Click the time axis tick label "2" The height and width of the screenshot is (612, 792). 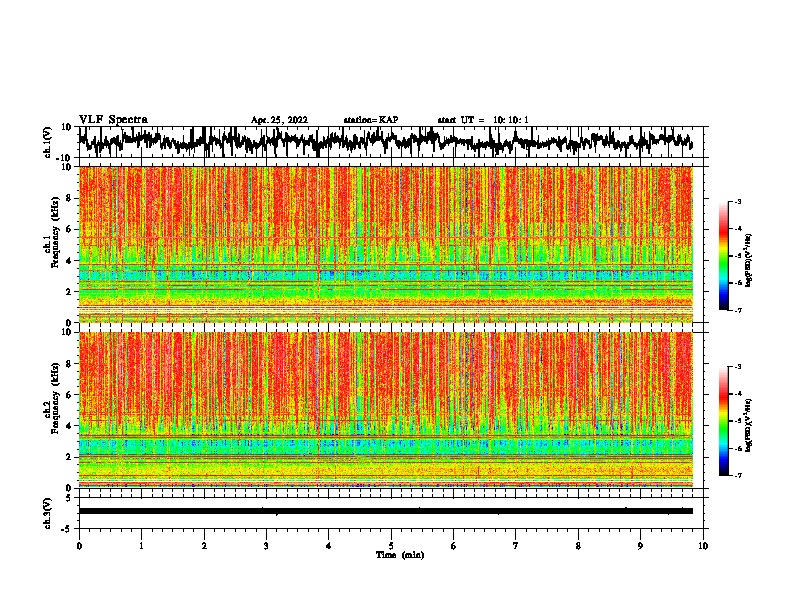click(x=204, y=546)
